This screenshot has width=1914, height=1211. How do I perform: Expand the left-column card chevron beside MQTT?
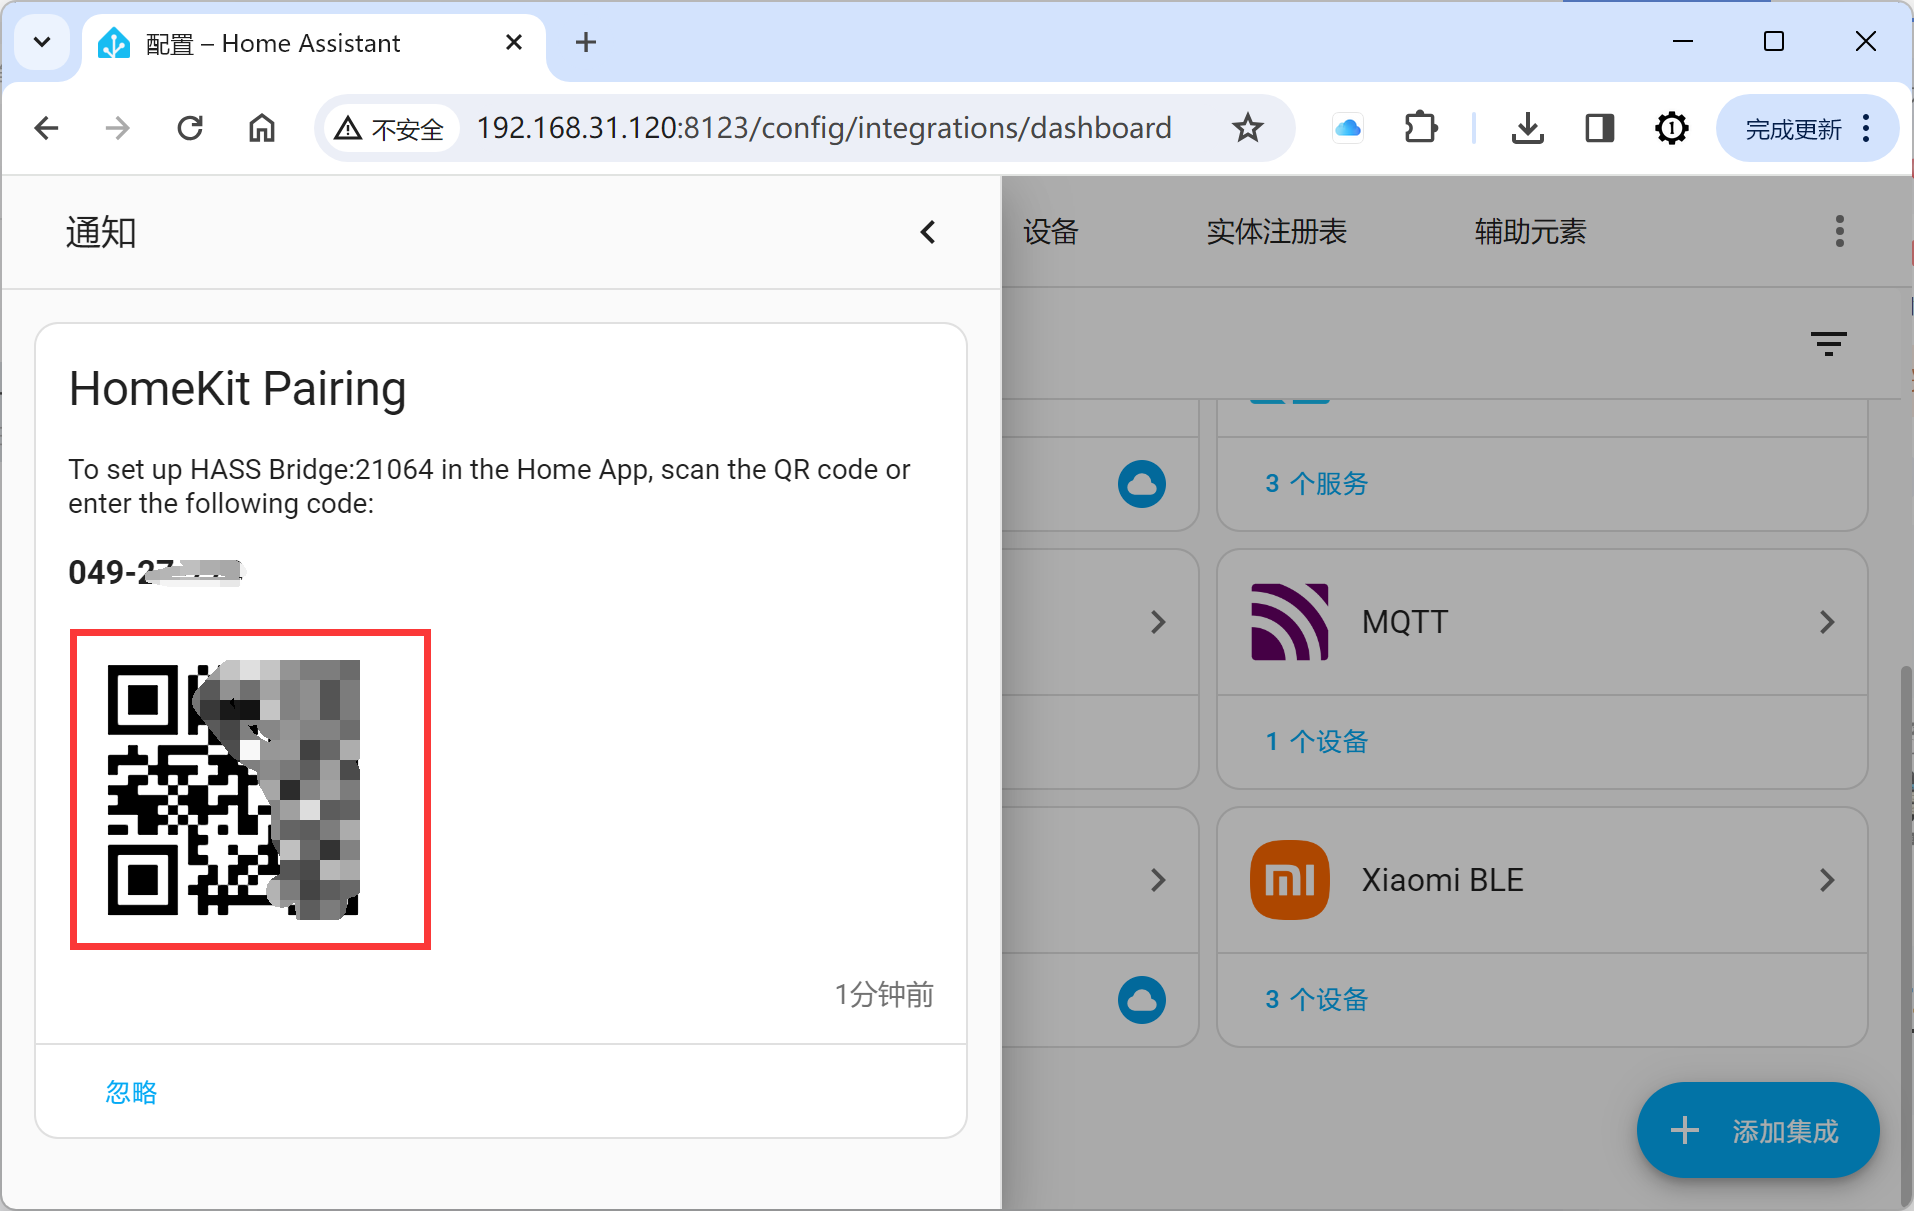[x=1158, y=622]
